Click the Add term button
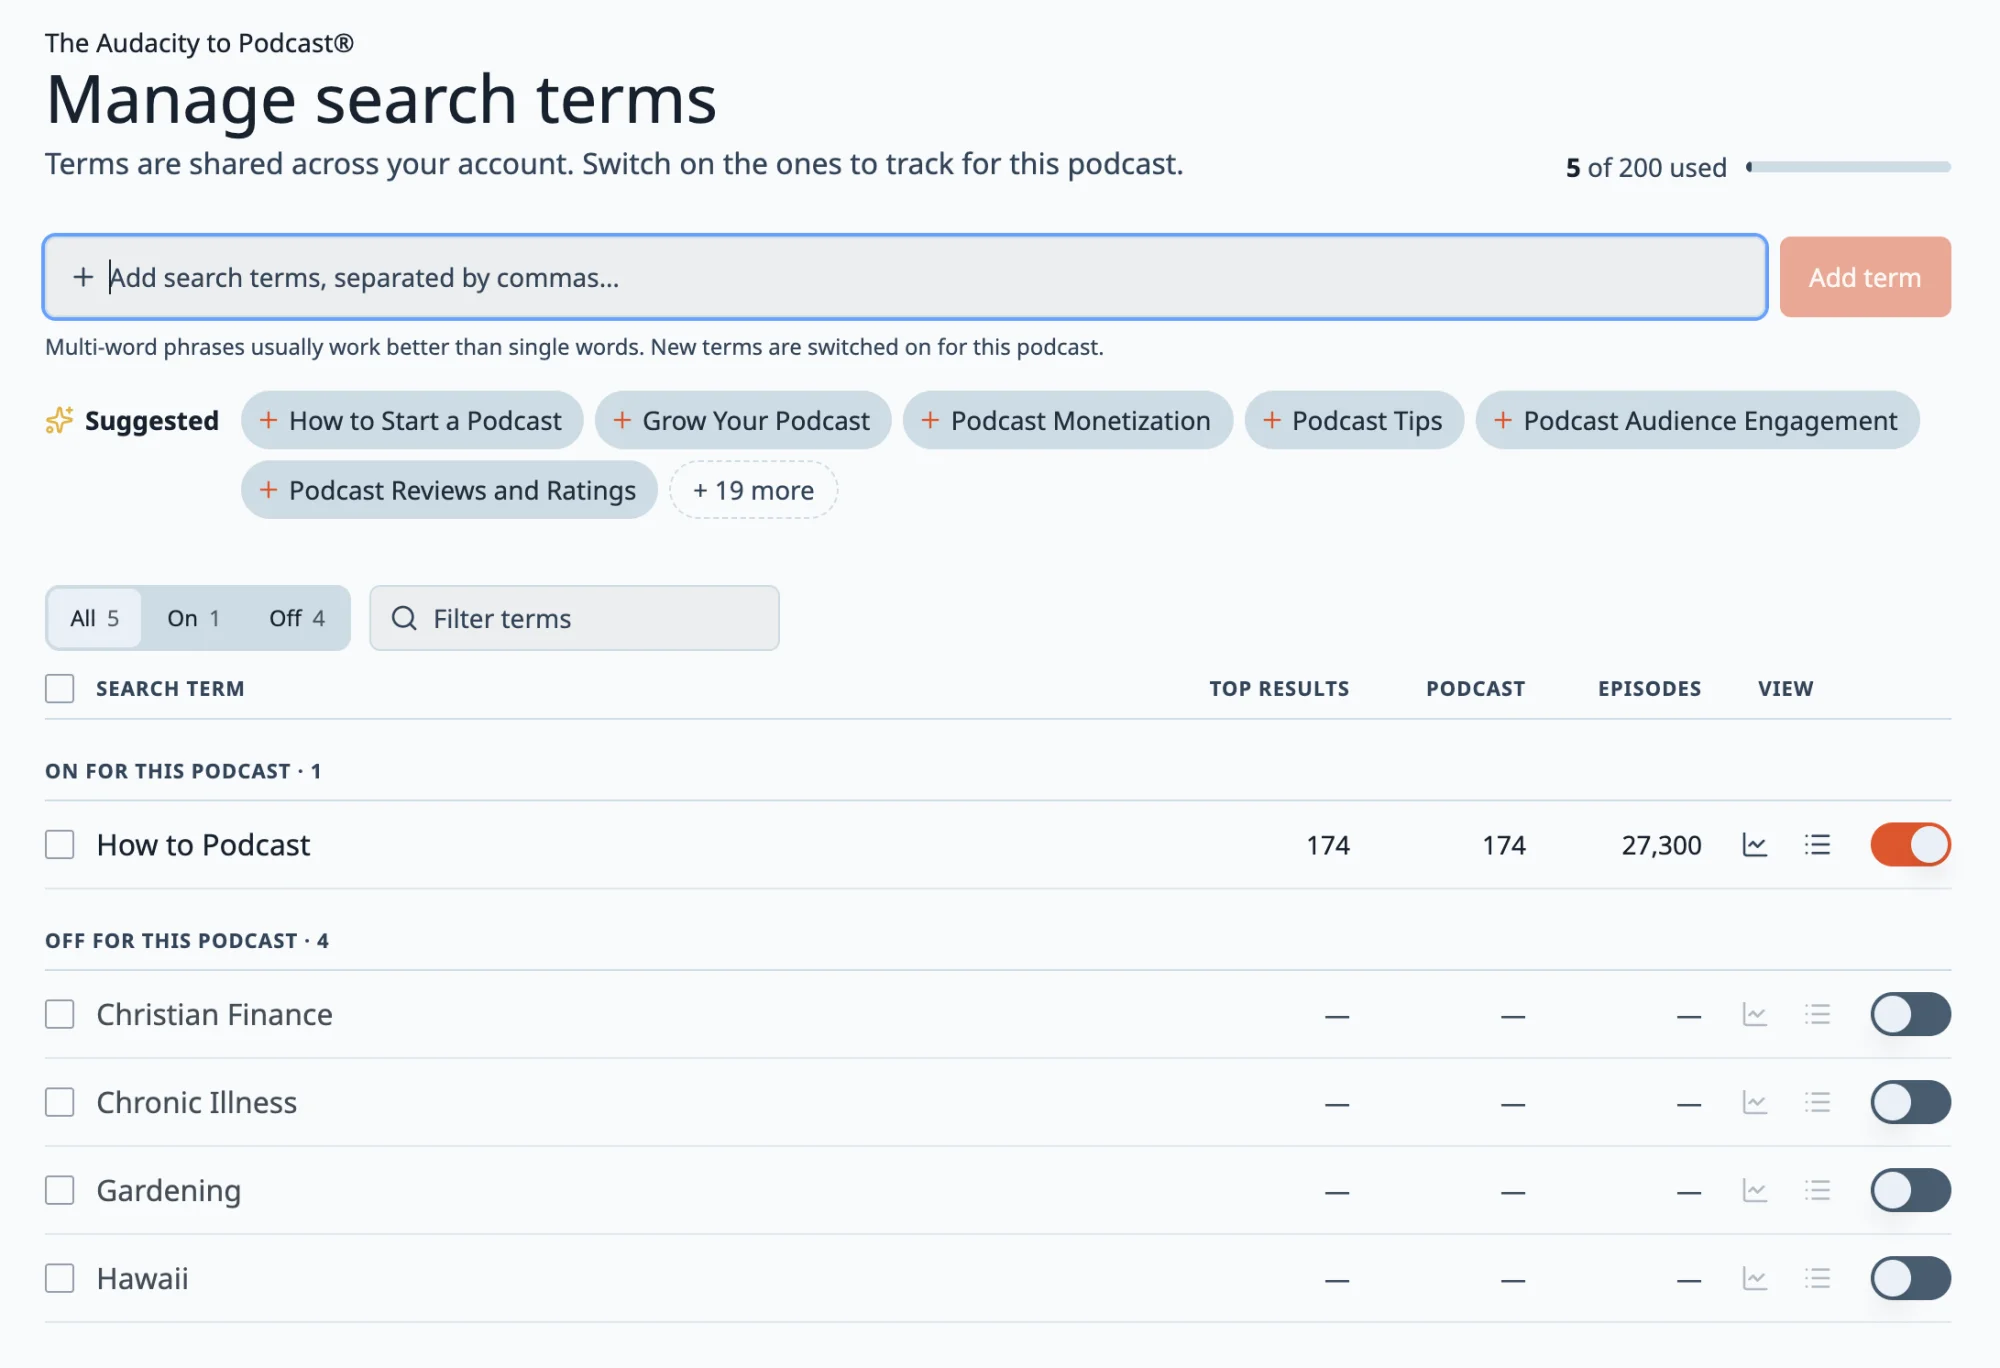Image resolution: width=2000 pixels, height=1368 pixels. (1865, 277)
